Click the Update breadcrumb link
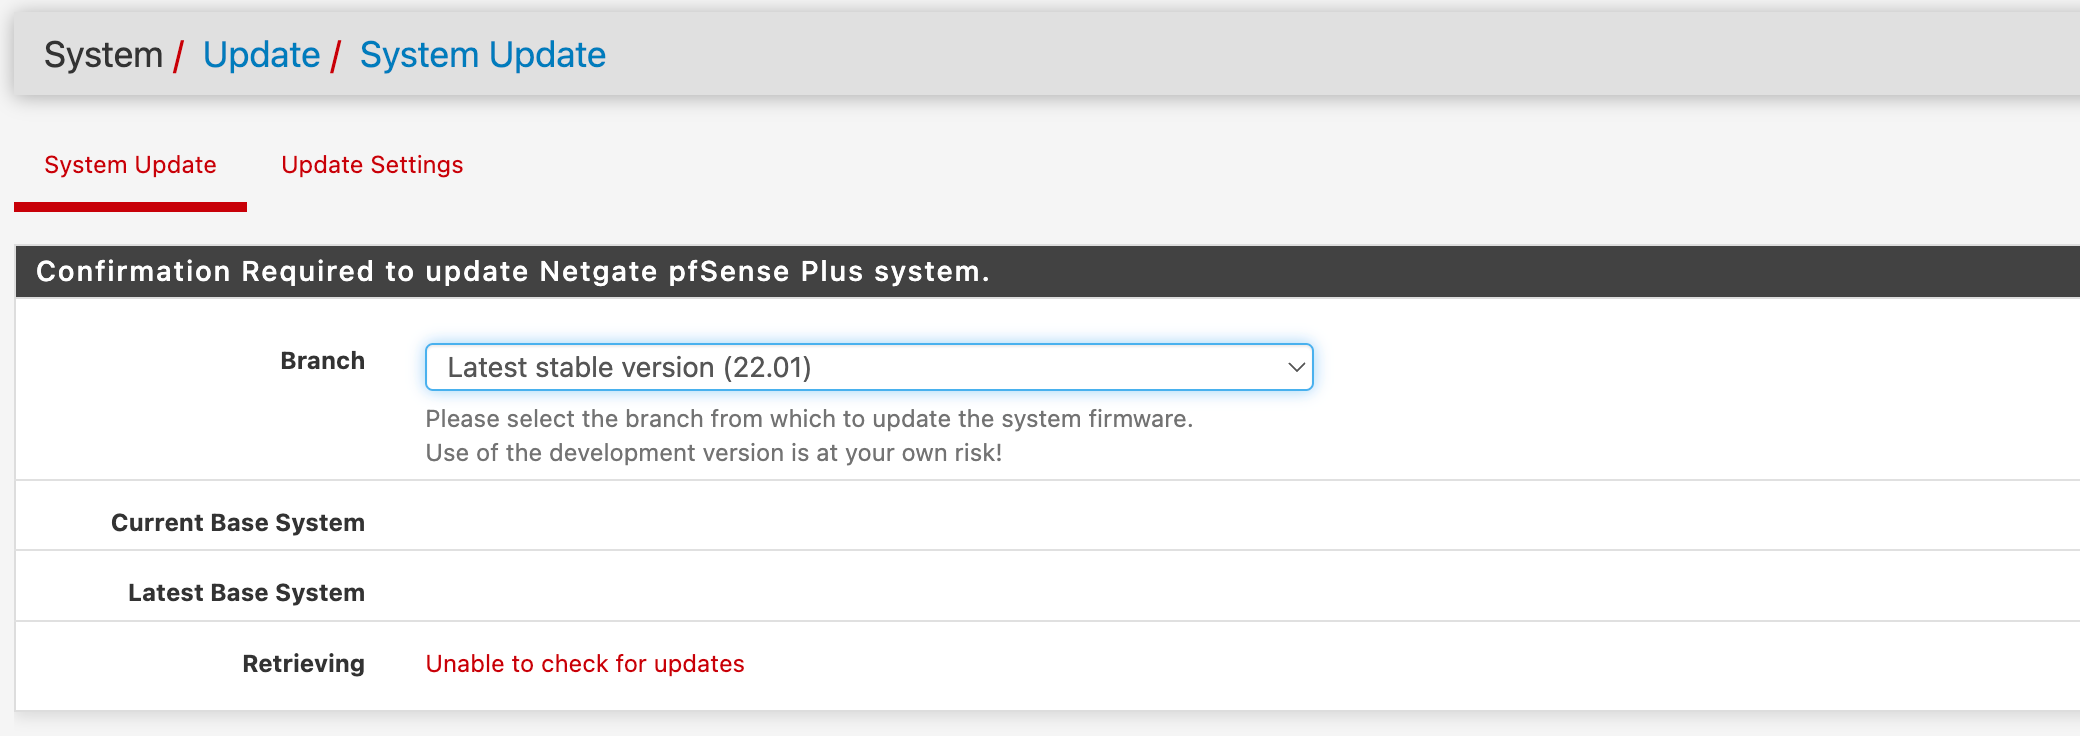The height and width of the screenshot is (736, 2080). pos(261,55)
